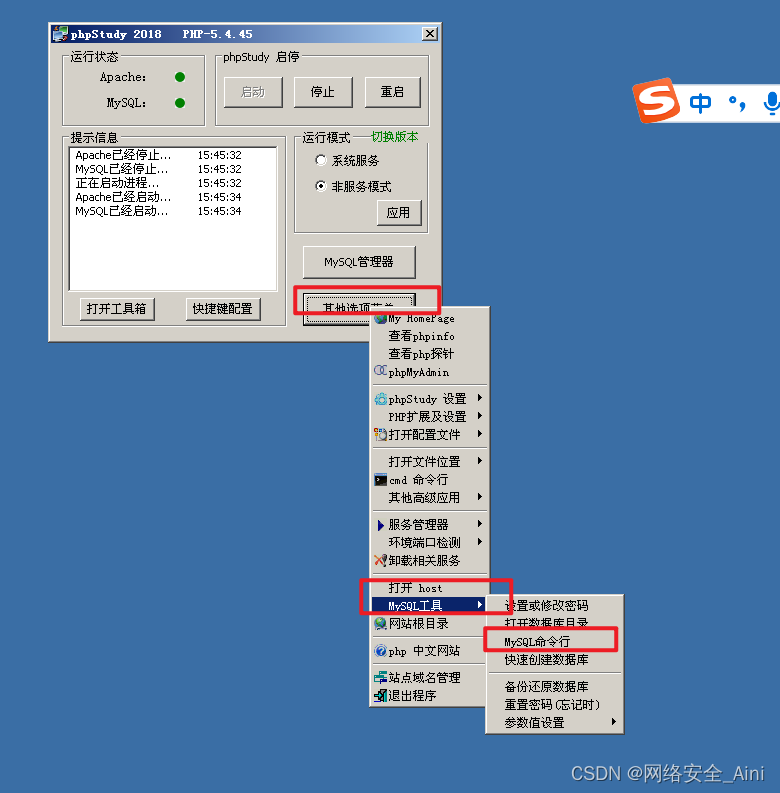The height and width of the screenshot is (793, 780).
Task: Click the 服务管理器 blue triangle icon
Action: pos(380,525)
